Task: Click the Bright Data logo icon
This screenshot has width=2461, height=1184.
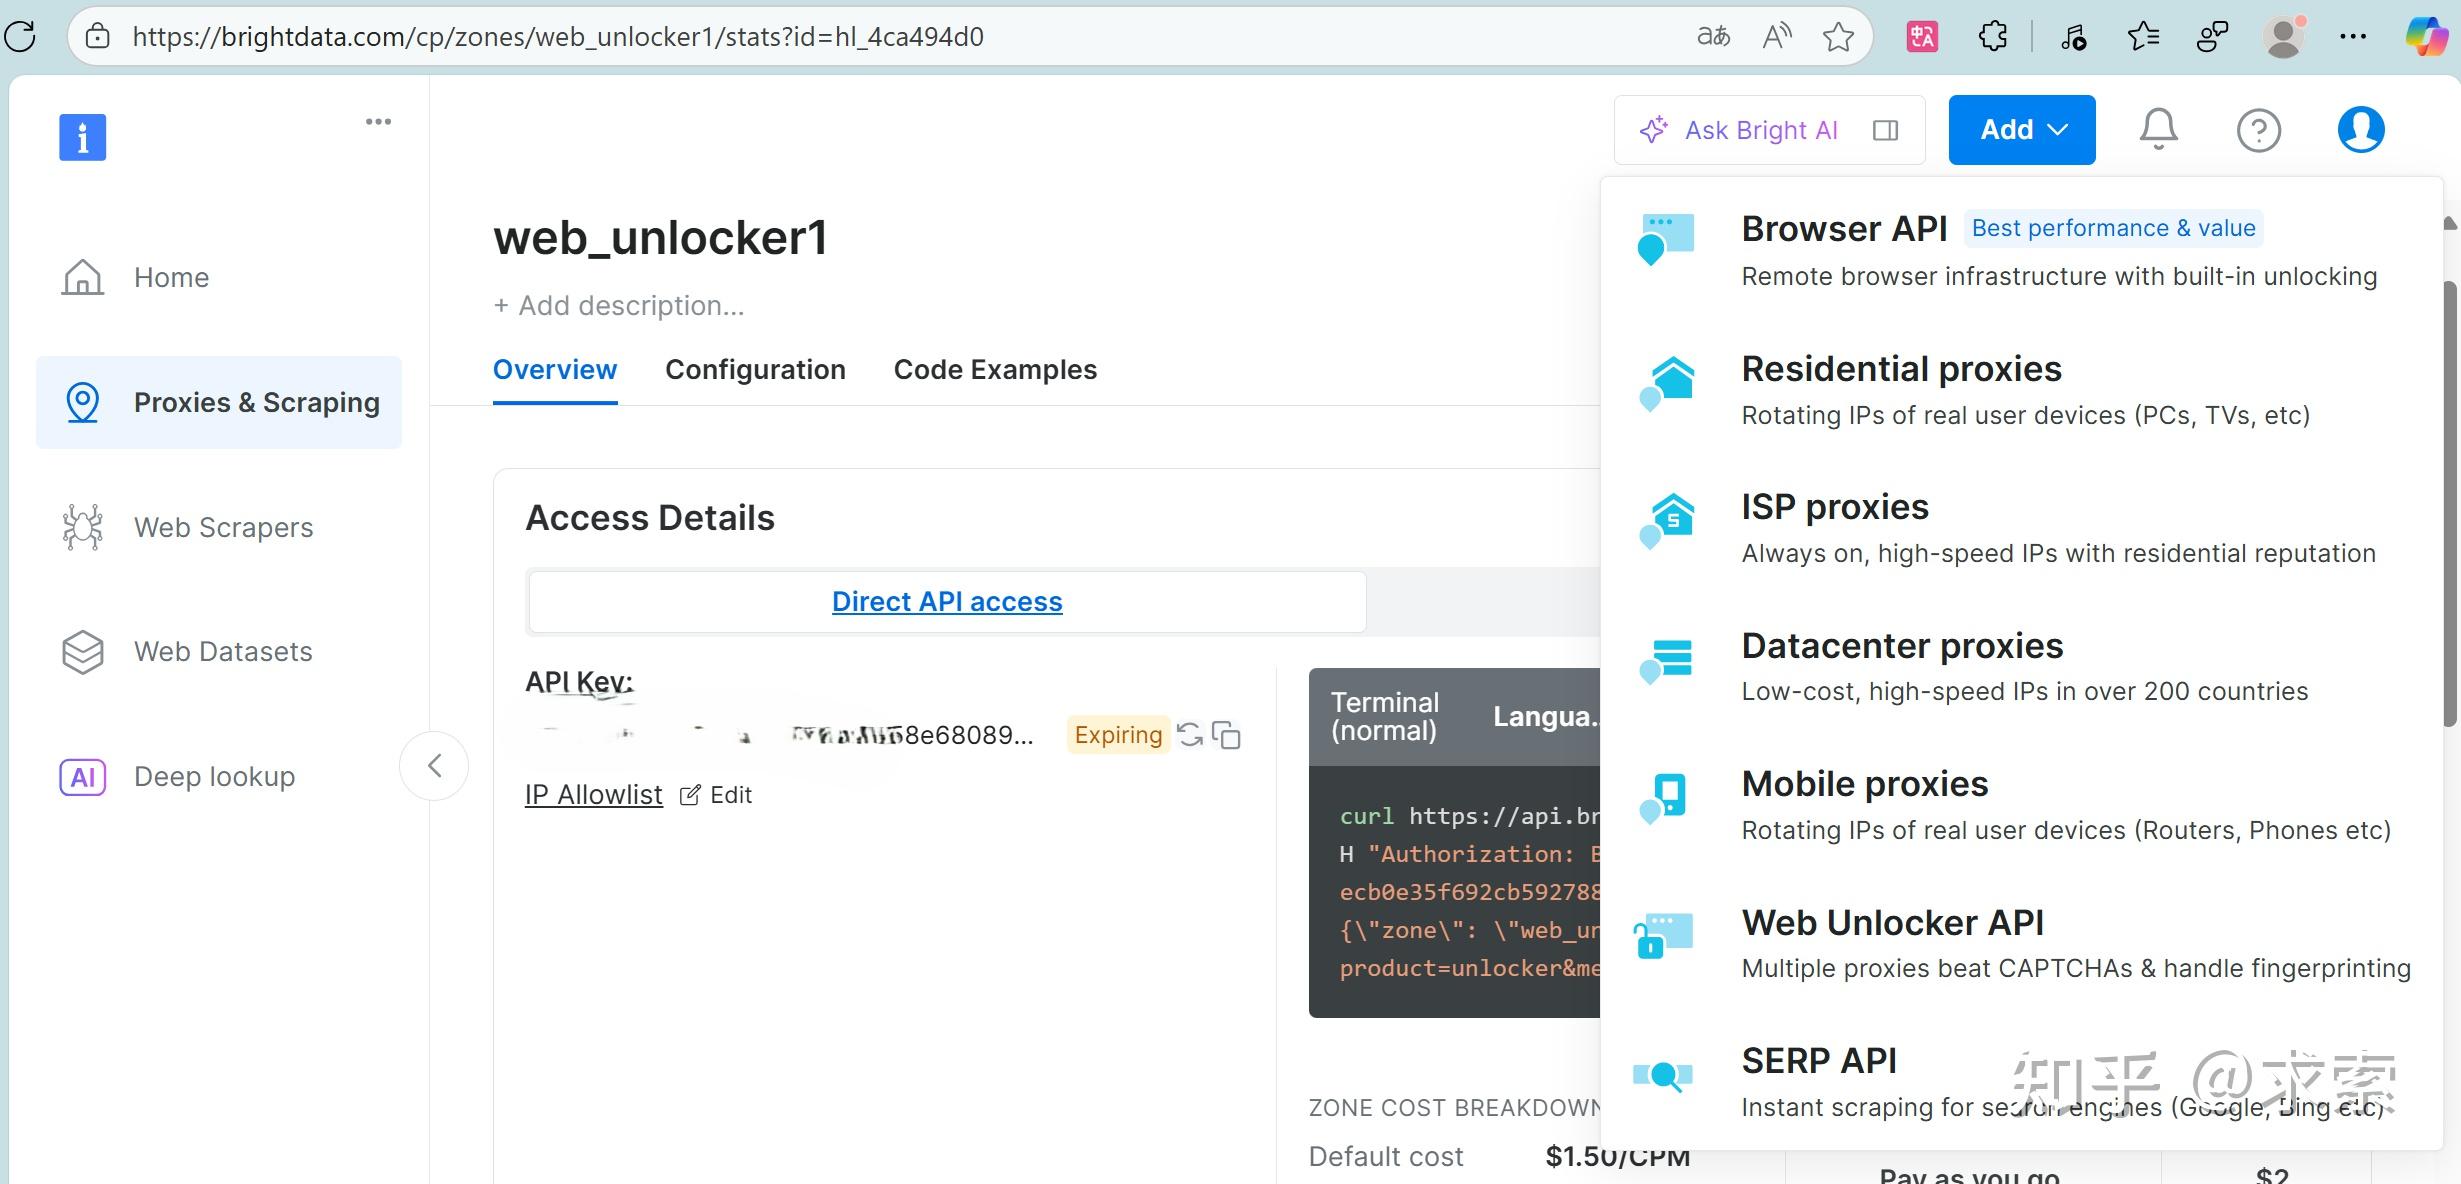Action: (83, 137)
